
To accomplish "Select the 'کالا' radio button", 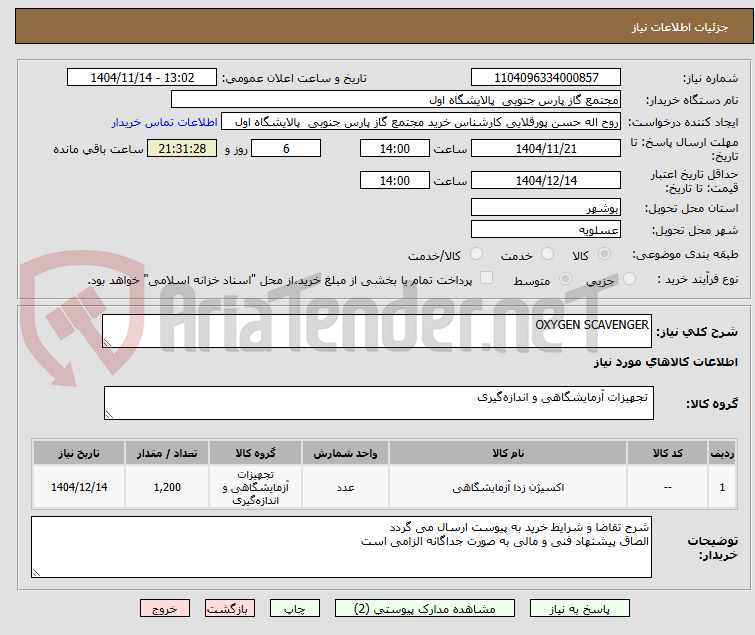I will pos(604,254).
